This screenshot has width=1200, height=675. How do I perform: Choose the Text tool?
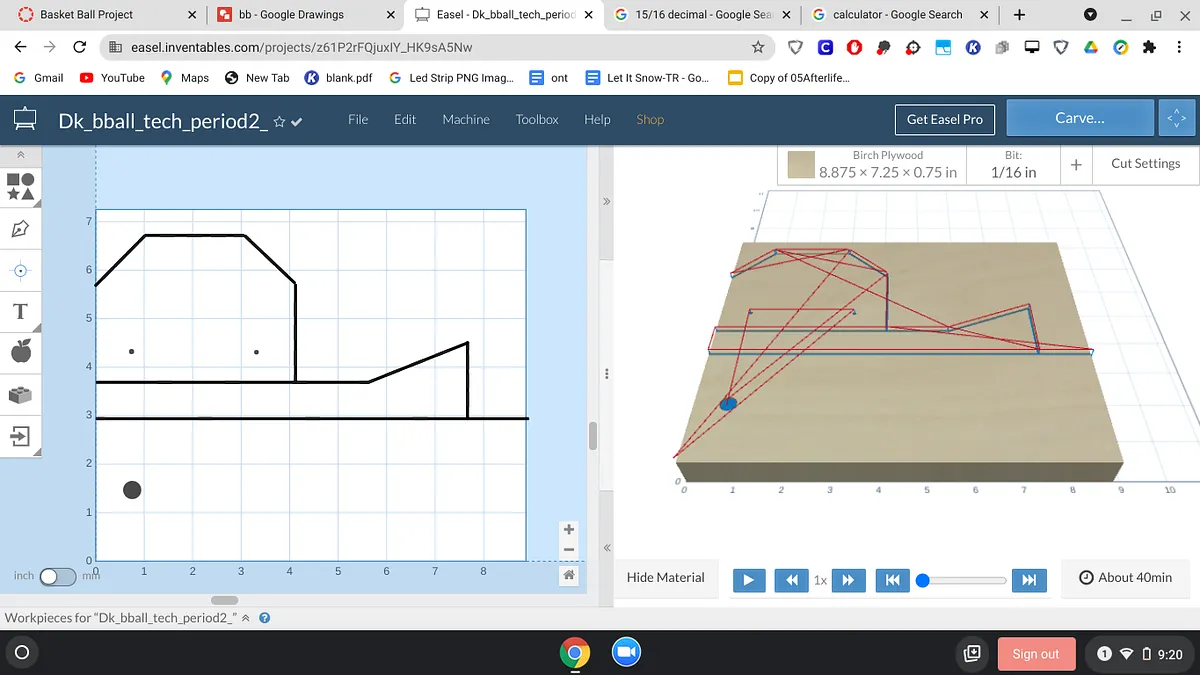(x=20, y=312)
